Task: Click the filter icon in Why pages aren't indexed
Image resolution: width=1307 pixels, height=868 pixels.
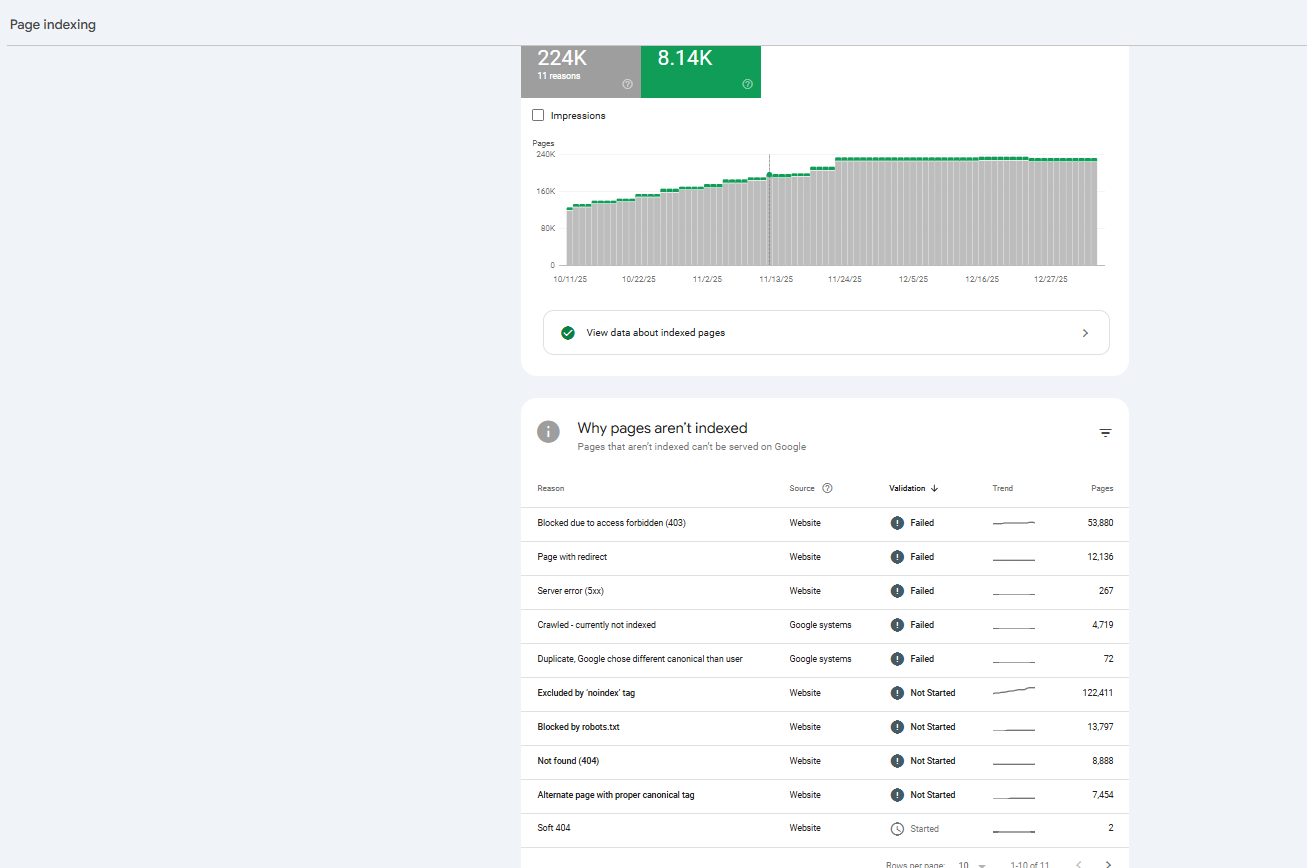Action: click(x=1105, y=433)
